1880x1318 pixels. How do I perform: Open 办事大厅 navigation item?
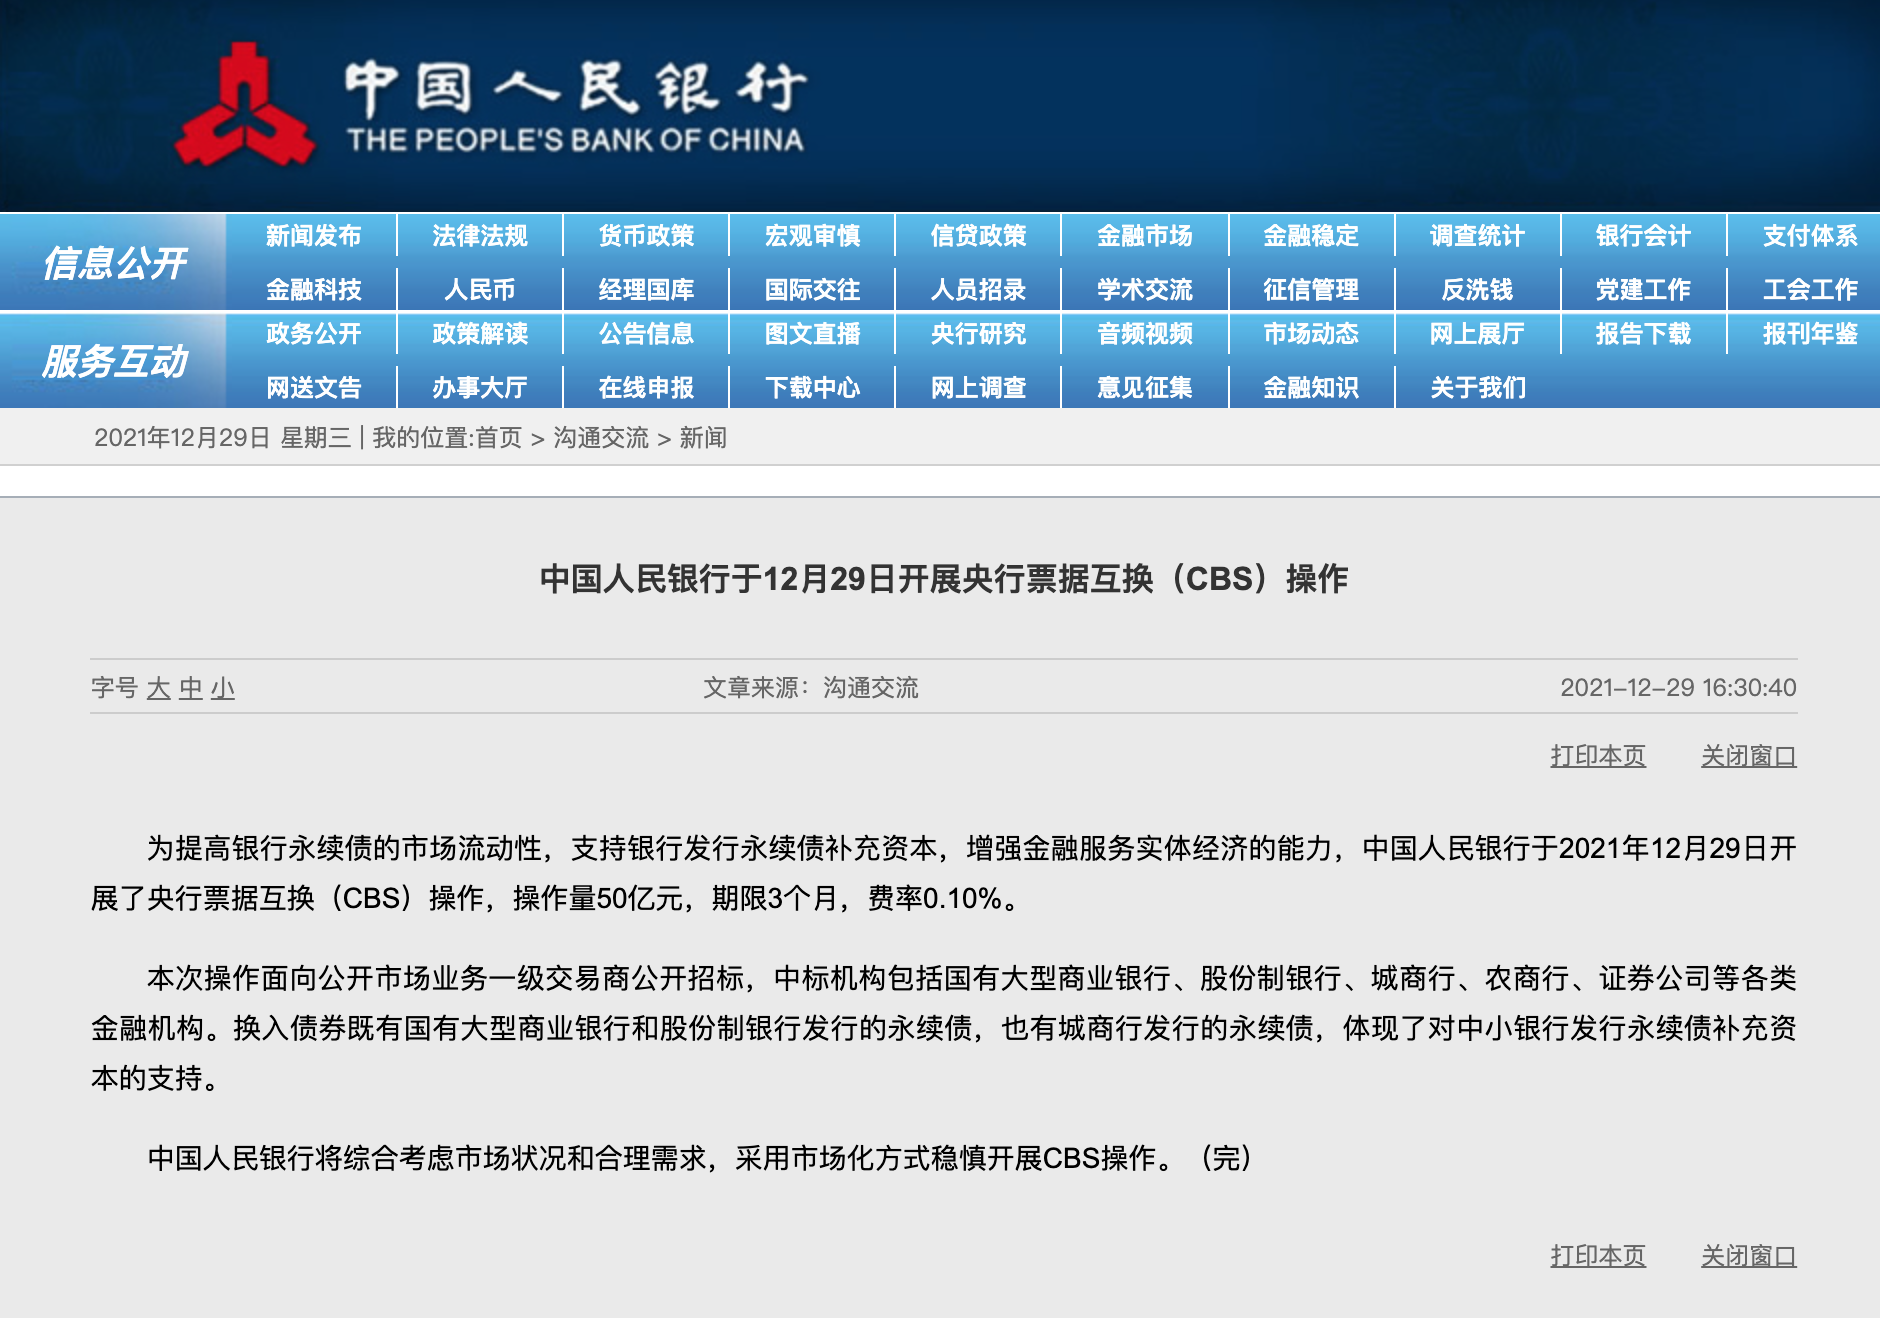(x=480, y=388)
